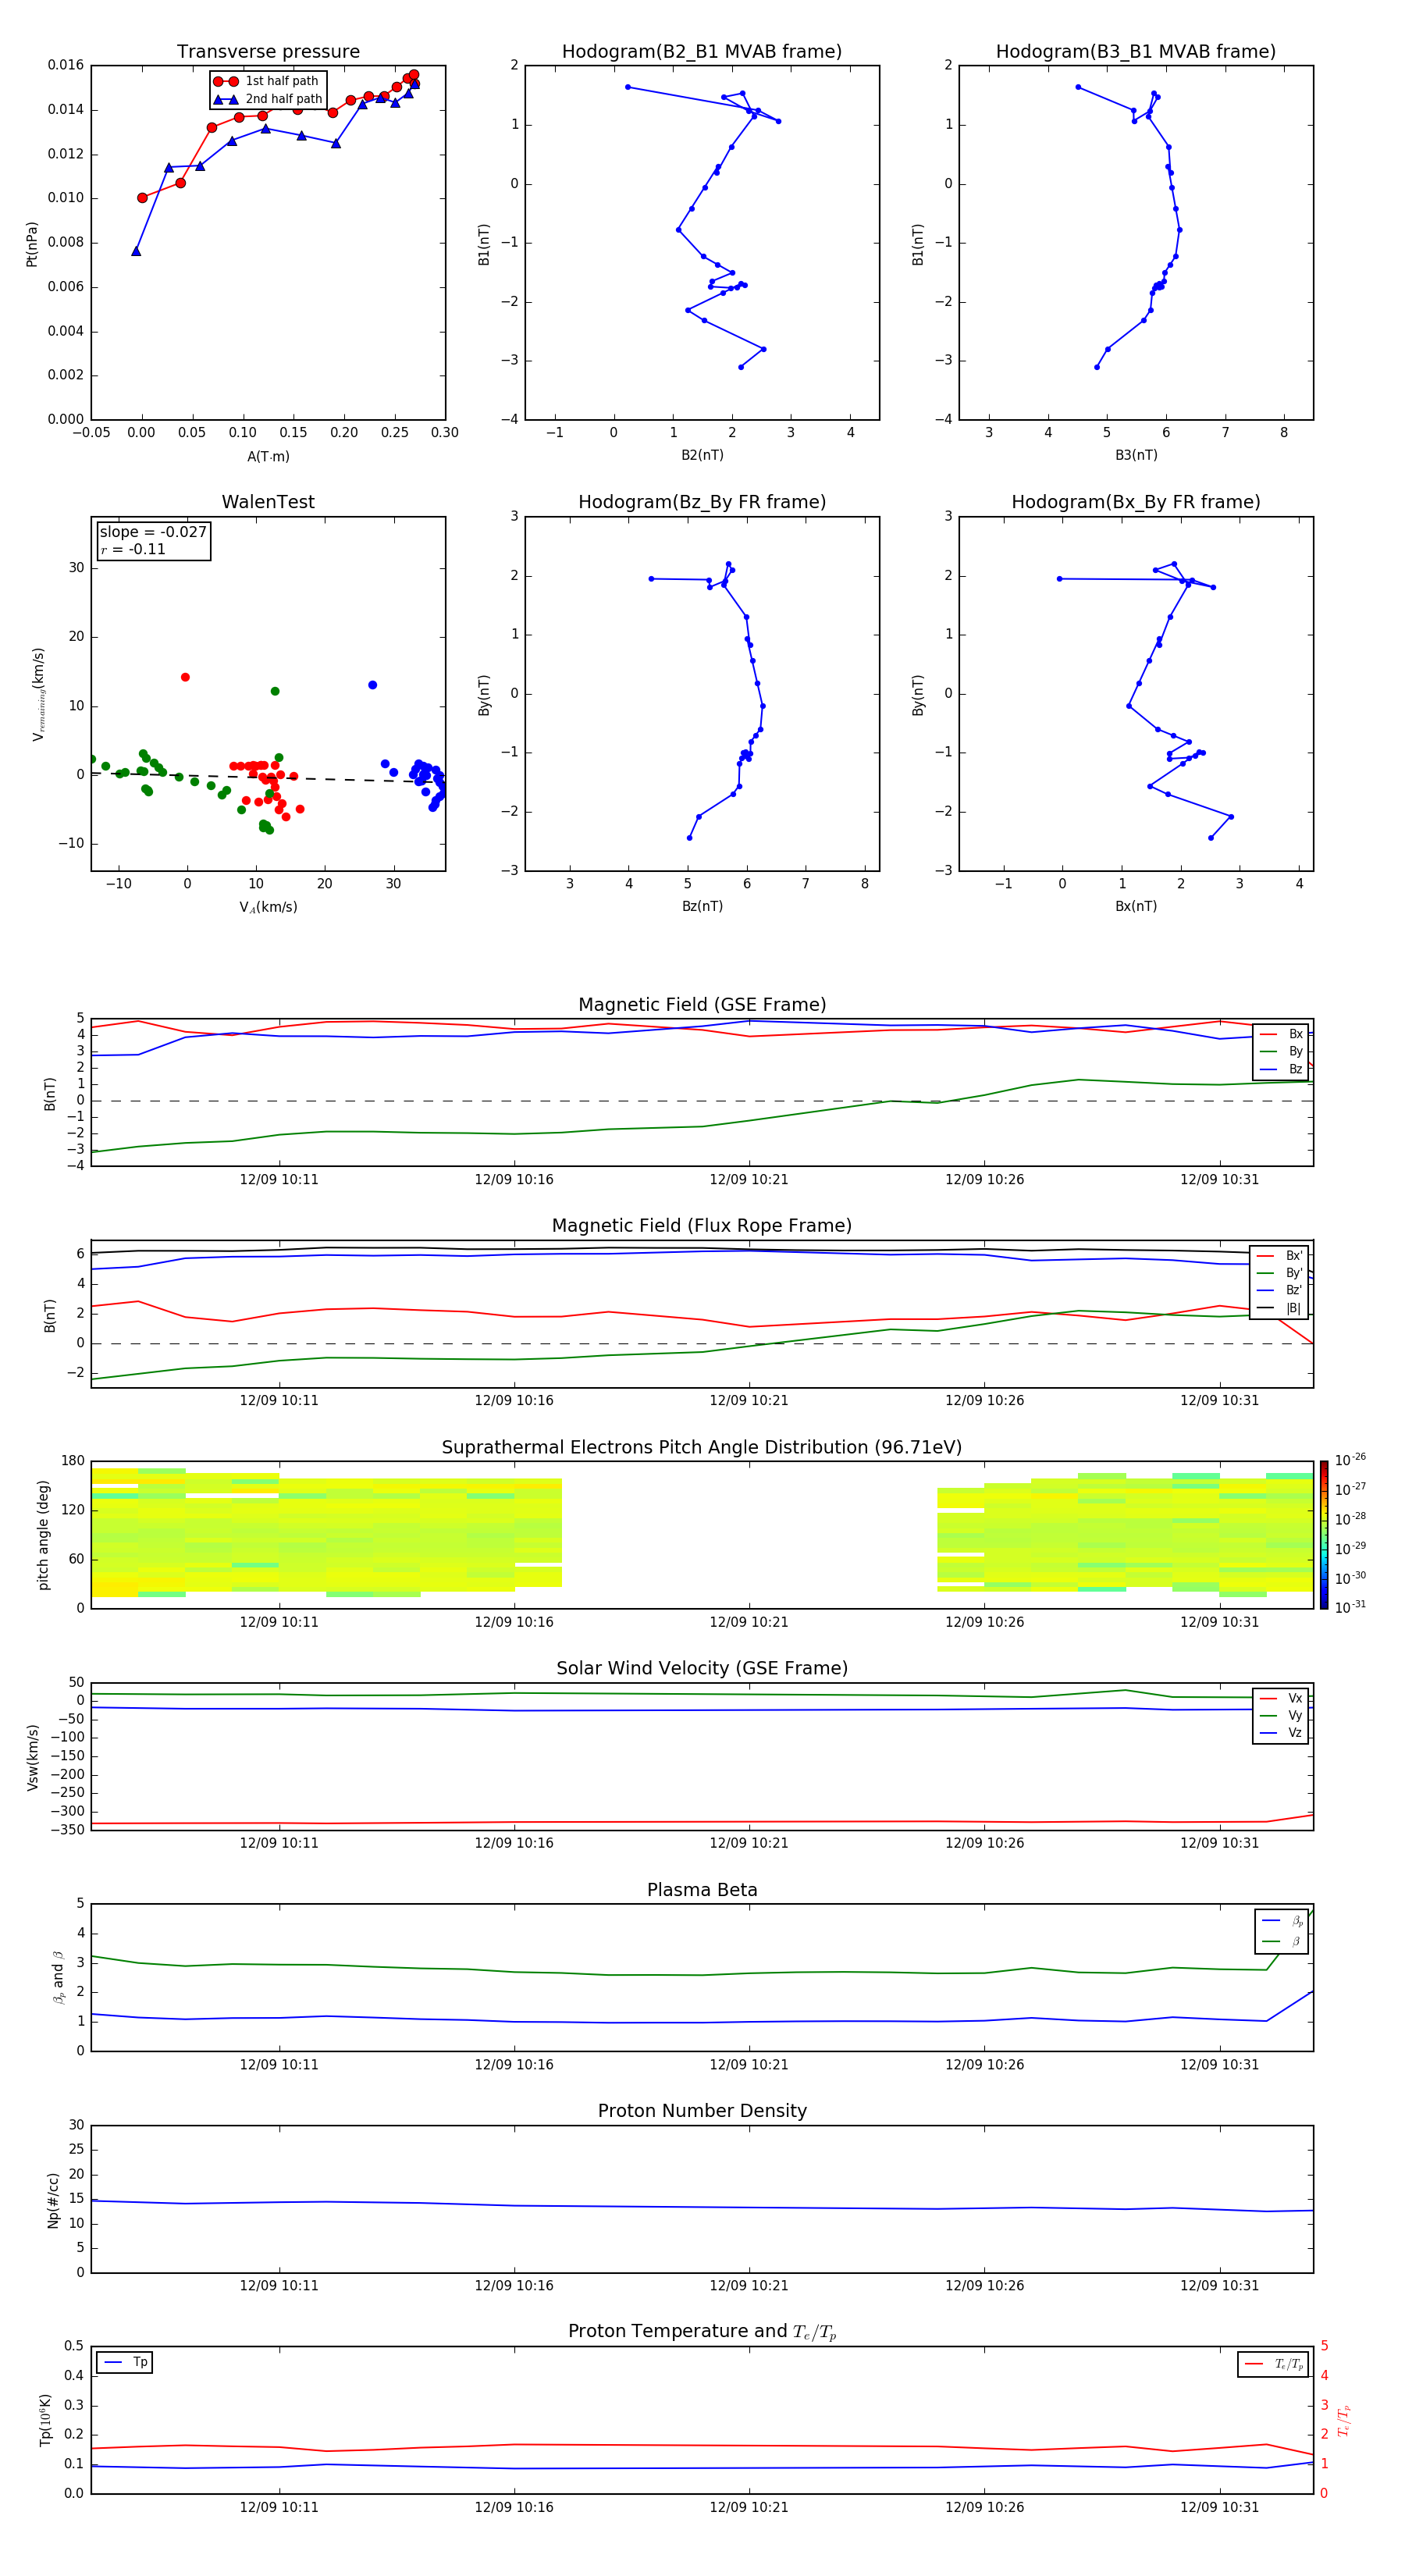Select the Bz entry in GSE field legend
The image size is (1405, 2576).
[x=1281, y=1069]
